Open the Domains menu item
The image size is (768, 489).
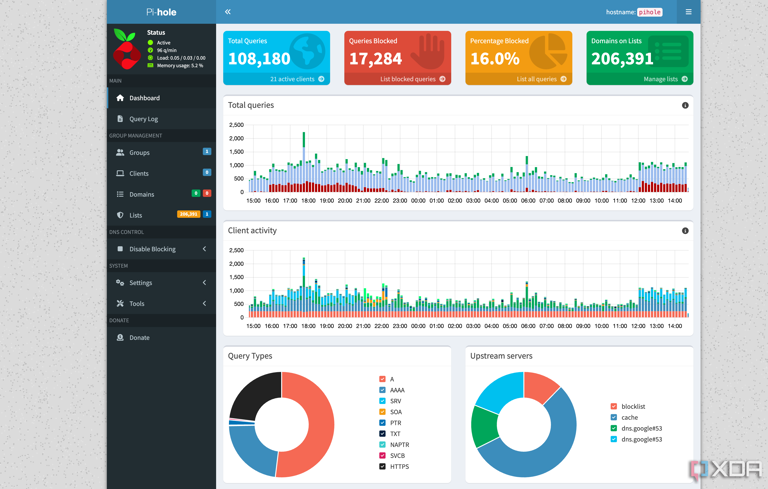tap(141, 194)
